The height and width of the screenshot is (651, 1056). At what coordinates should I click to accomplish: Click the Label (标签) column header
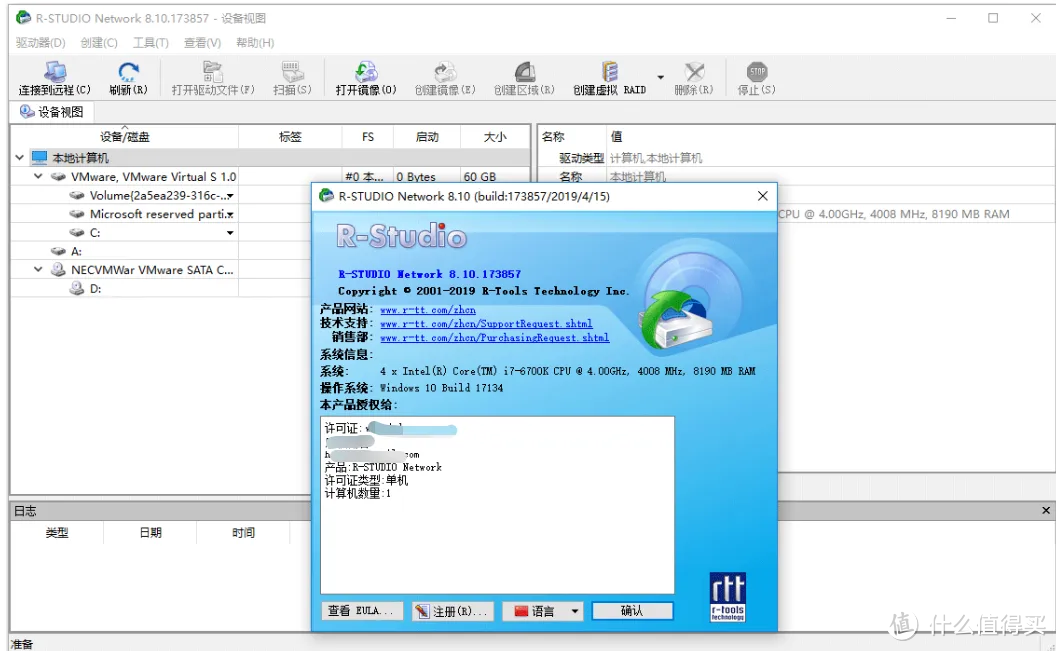tap(290, 137)
